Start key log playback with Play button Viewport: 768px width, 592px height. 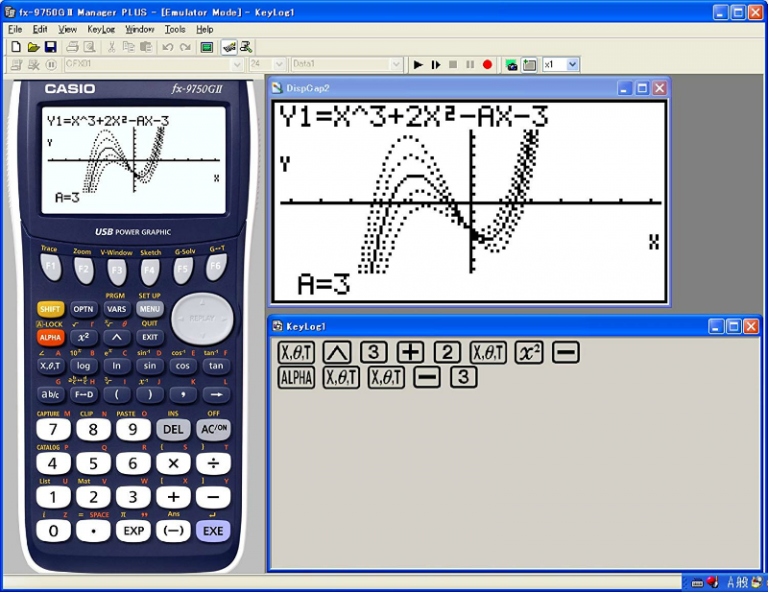(418, 64)
